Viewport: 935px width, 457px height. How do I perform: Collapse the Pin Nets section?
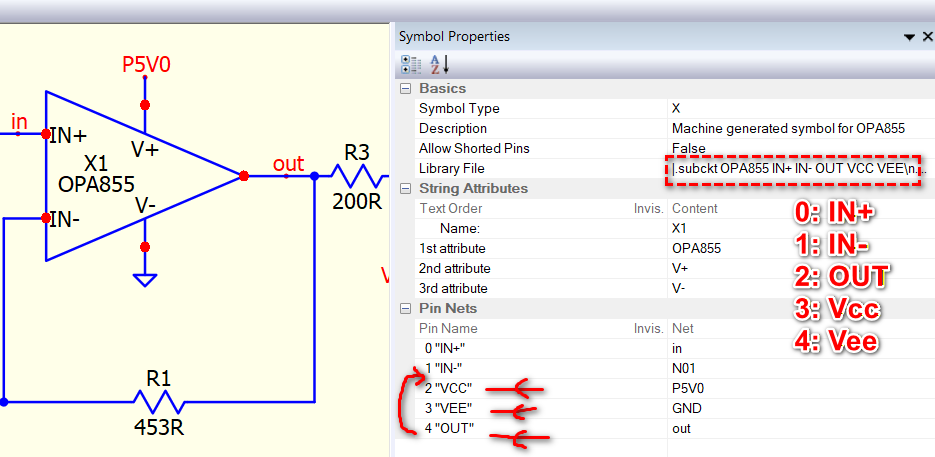coord(405,309)
